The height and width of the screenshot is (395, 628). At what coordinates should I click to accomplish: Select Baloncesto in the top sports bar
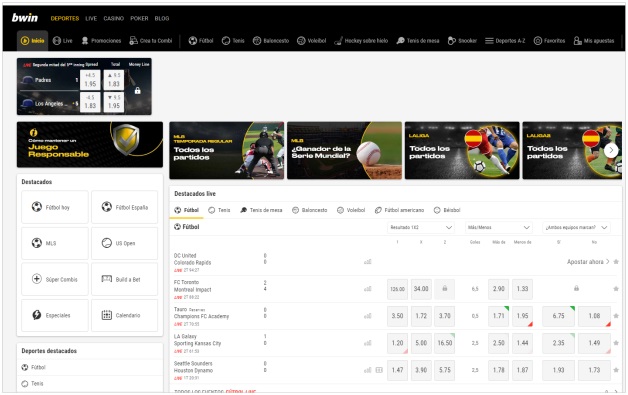(271, 40)
